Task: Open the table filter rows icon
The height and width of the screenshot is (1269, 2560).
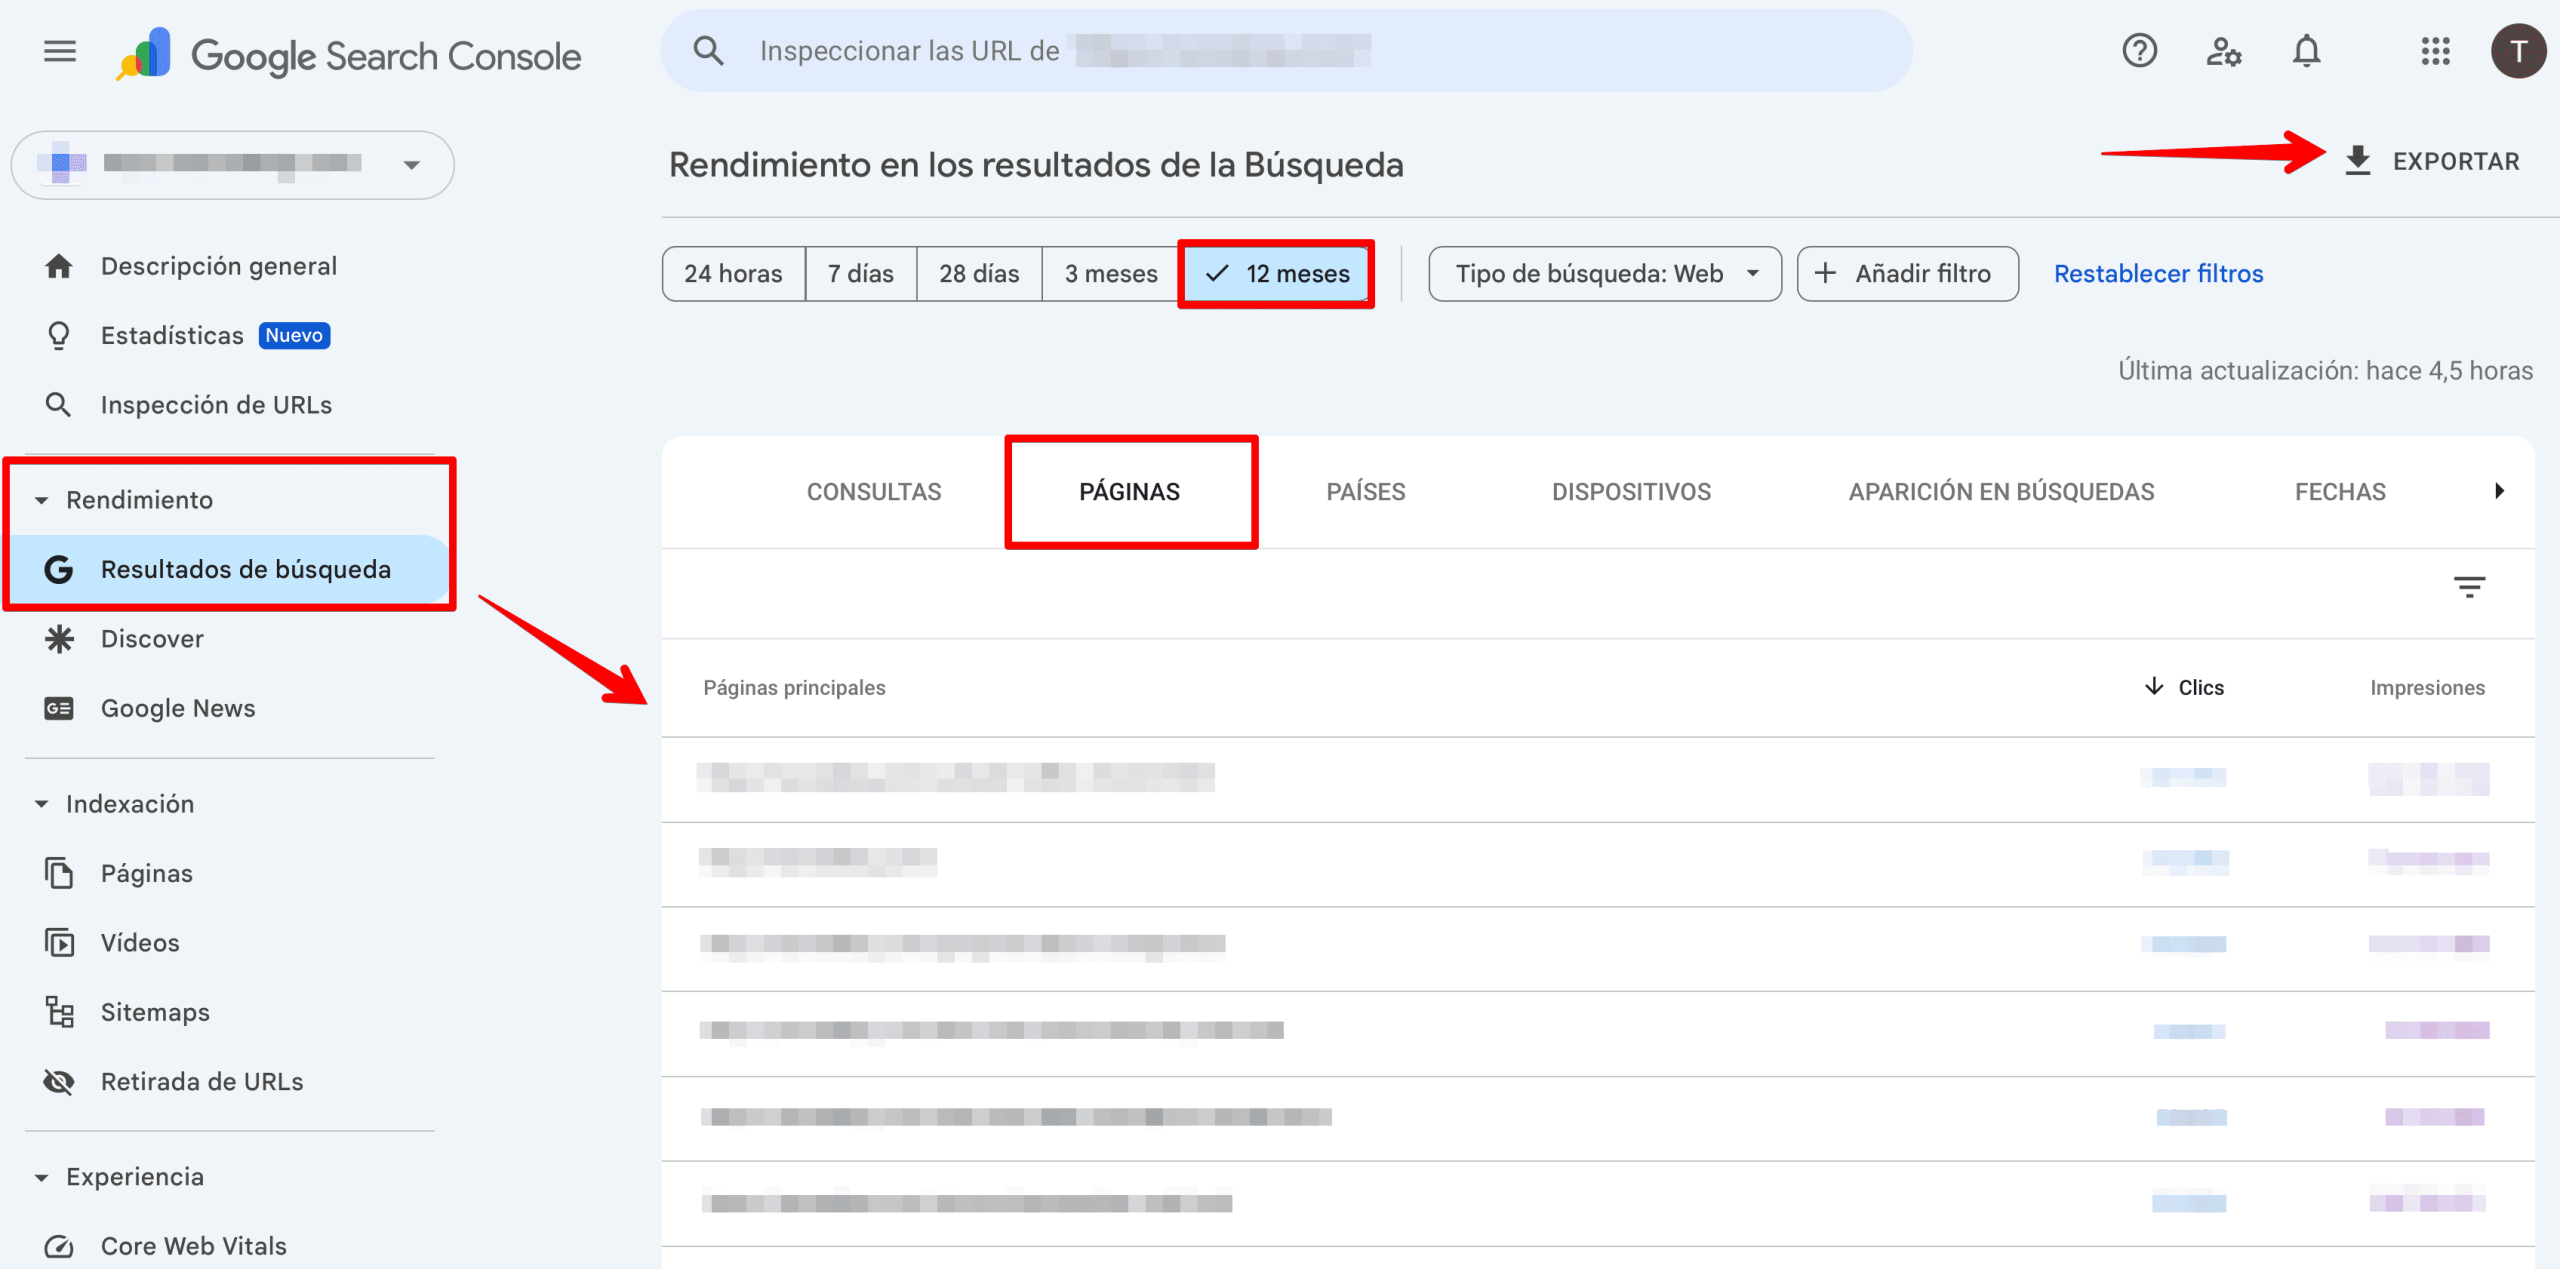Action: coord(2469,587)
